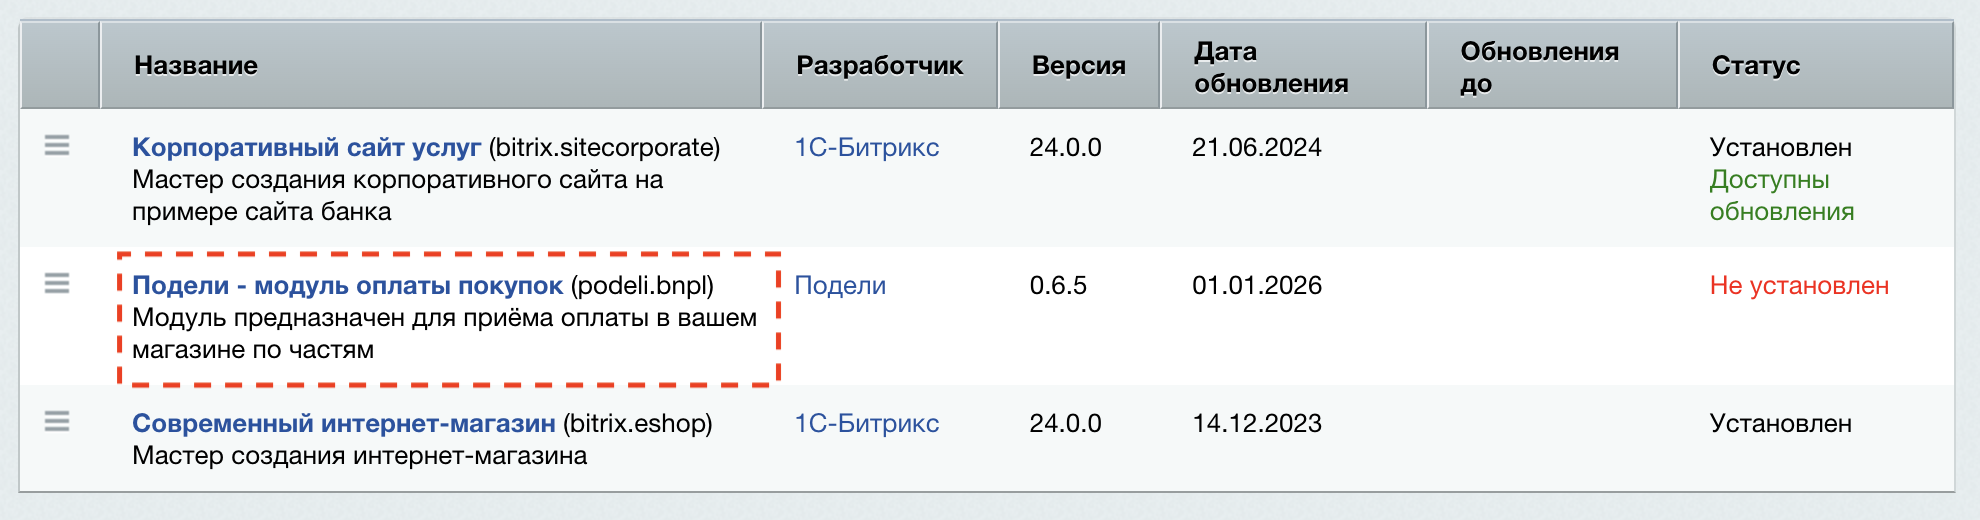Sort by the Разработчик column header

880,66
